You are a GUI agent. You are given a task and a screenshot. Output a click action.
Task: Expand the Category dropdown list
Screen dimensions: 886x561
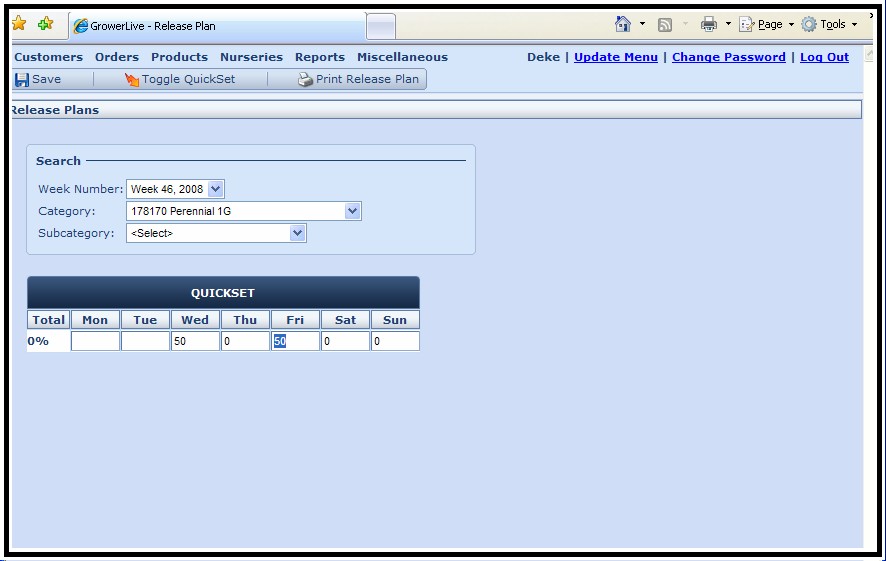[352, 211]
